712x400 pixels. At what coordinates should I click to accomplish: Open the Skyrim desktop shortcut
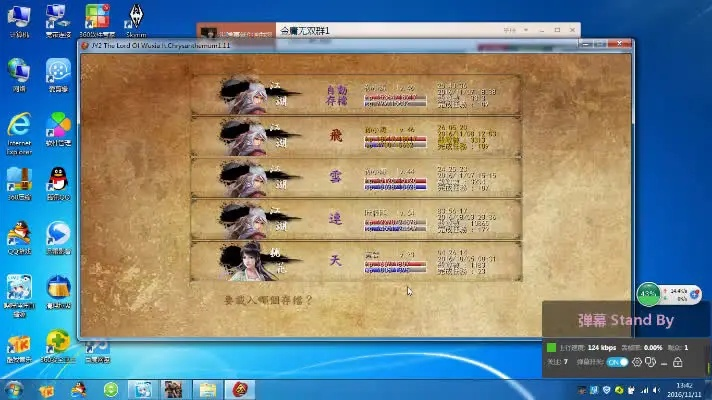(x=136, y=20)
